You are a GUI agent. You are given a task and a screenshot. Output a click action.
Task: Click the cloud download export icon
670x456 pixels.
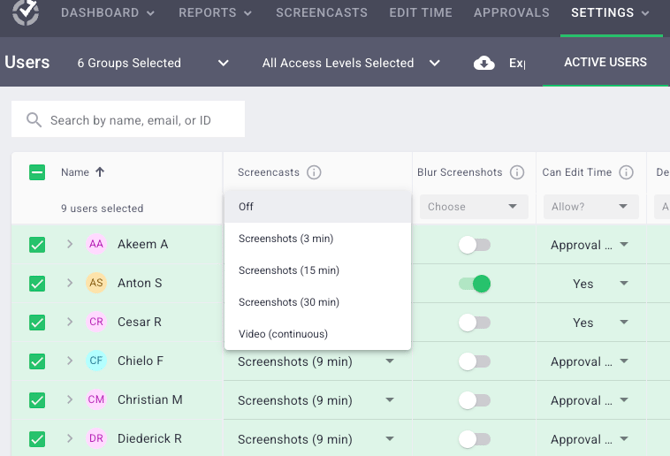pyautogui.click(x=484, y=63)
